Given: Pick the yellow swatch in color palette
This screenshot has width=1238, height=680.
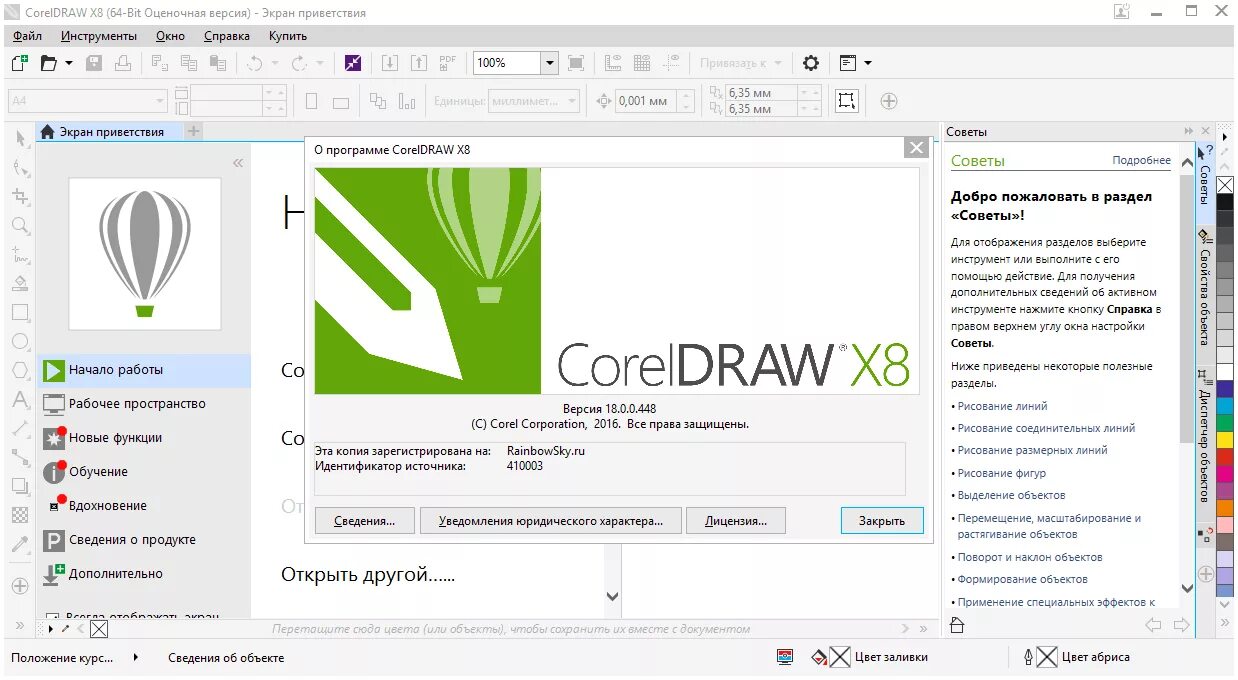Looking at the screenshot, I should tap(1225, 439).
